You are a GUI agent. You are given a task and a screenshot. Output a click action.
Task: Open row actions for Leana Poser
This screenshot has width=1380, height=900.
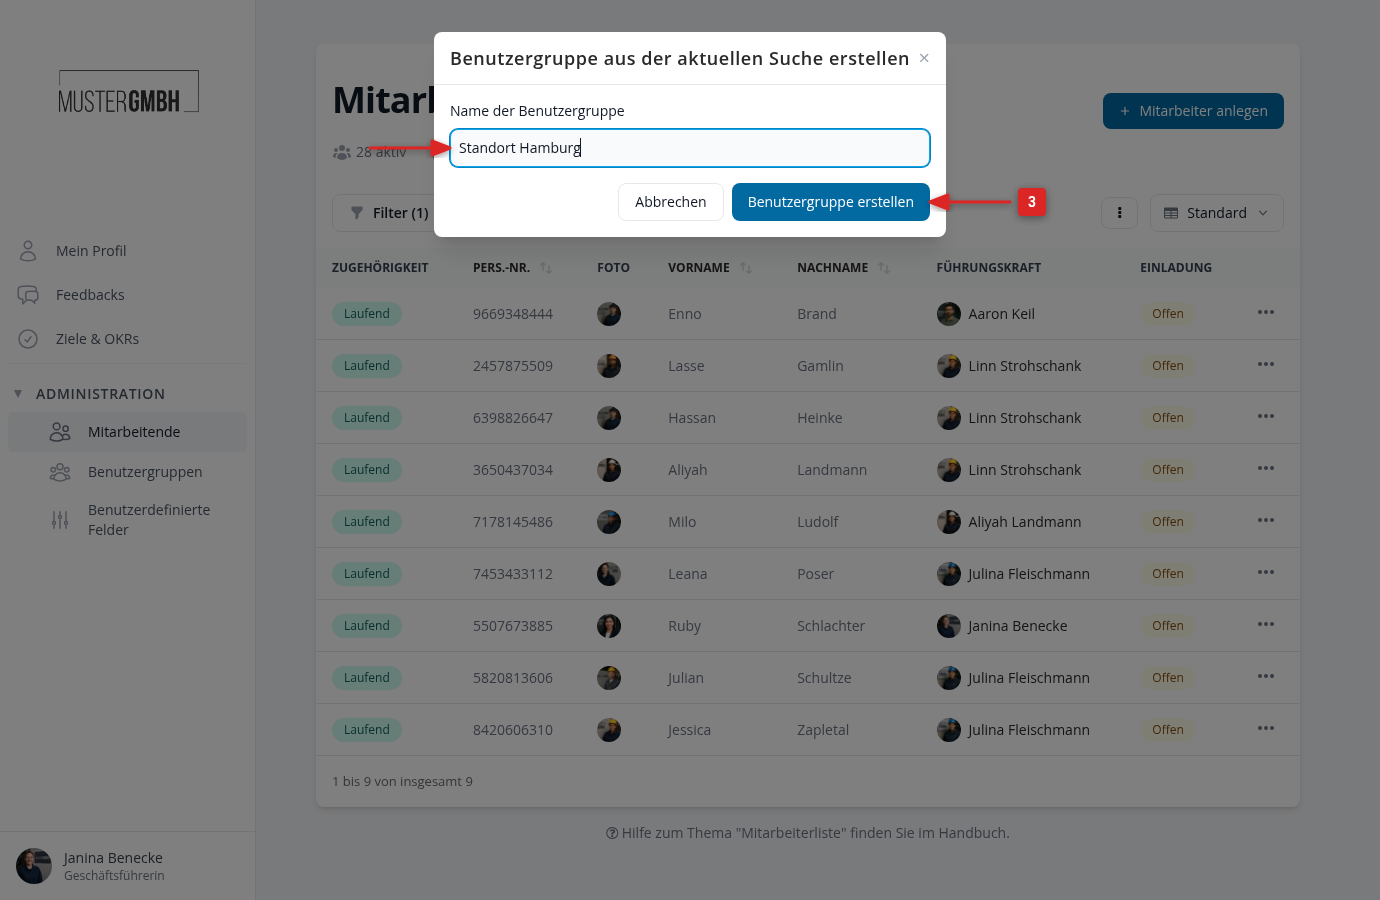(x=1266, y=573)
